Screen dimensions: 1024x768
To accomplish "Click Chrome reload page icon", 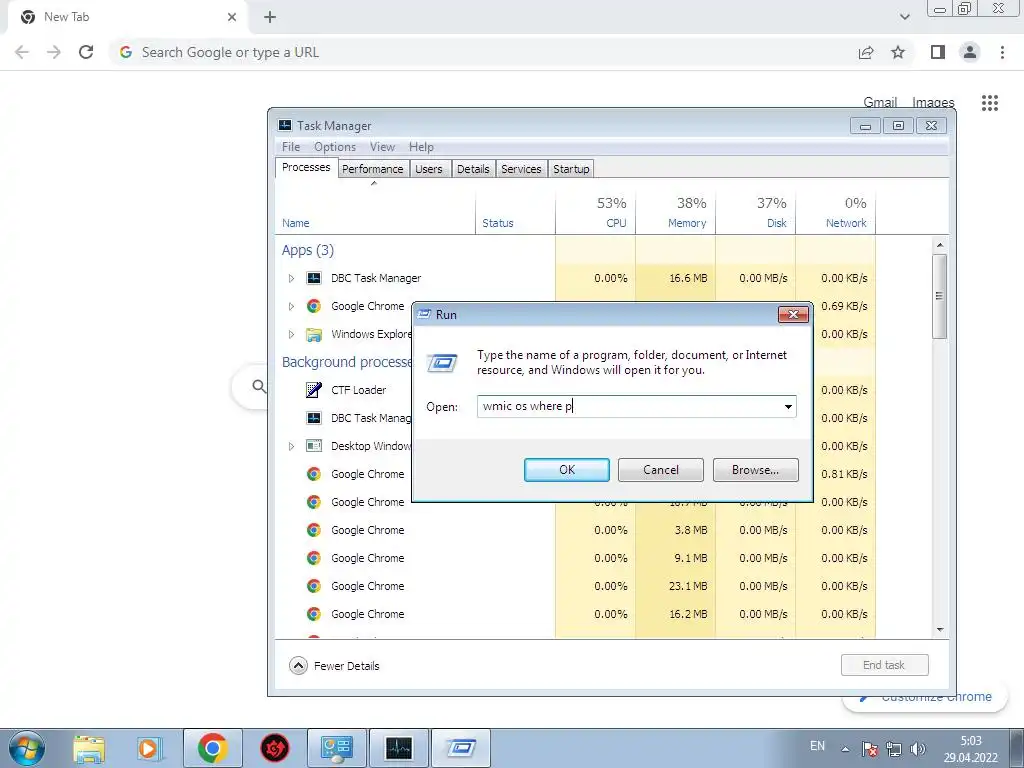I will coord(86,52).
